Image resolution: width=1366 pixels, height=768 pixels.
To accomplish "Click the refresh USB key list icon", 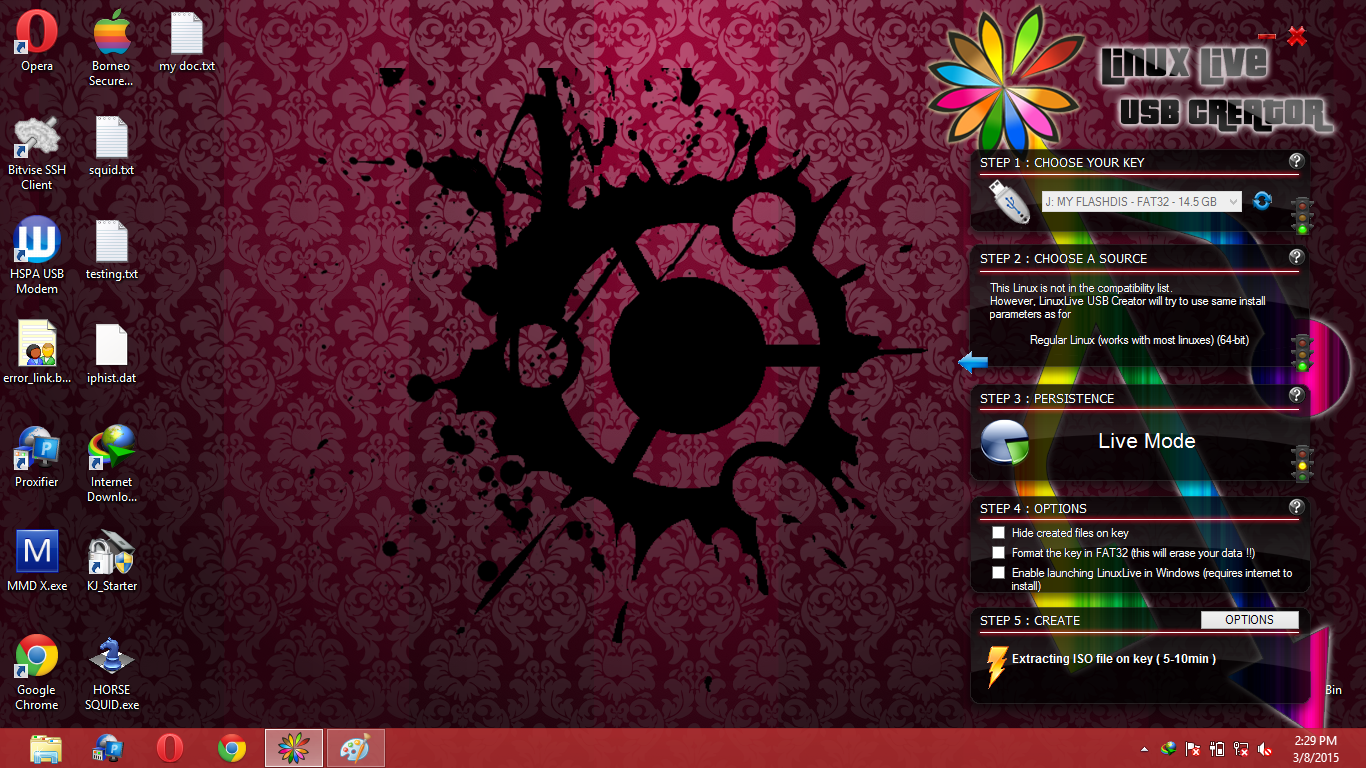I will click(1262, 201).
